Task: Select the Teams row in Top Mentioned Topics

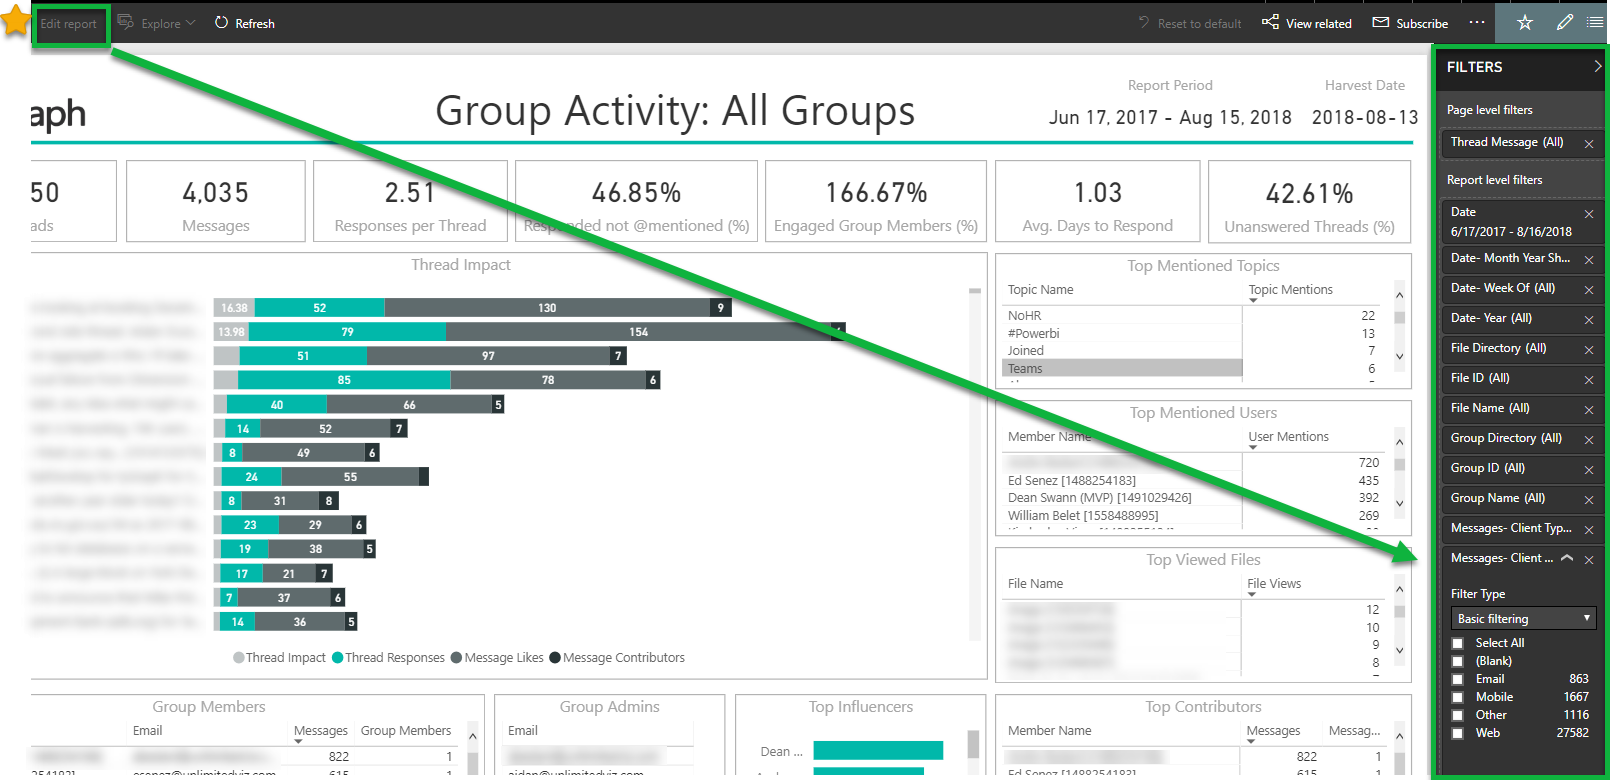Action: 1121,369
